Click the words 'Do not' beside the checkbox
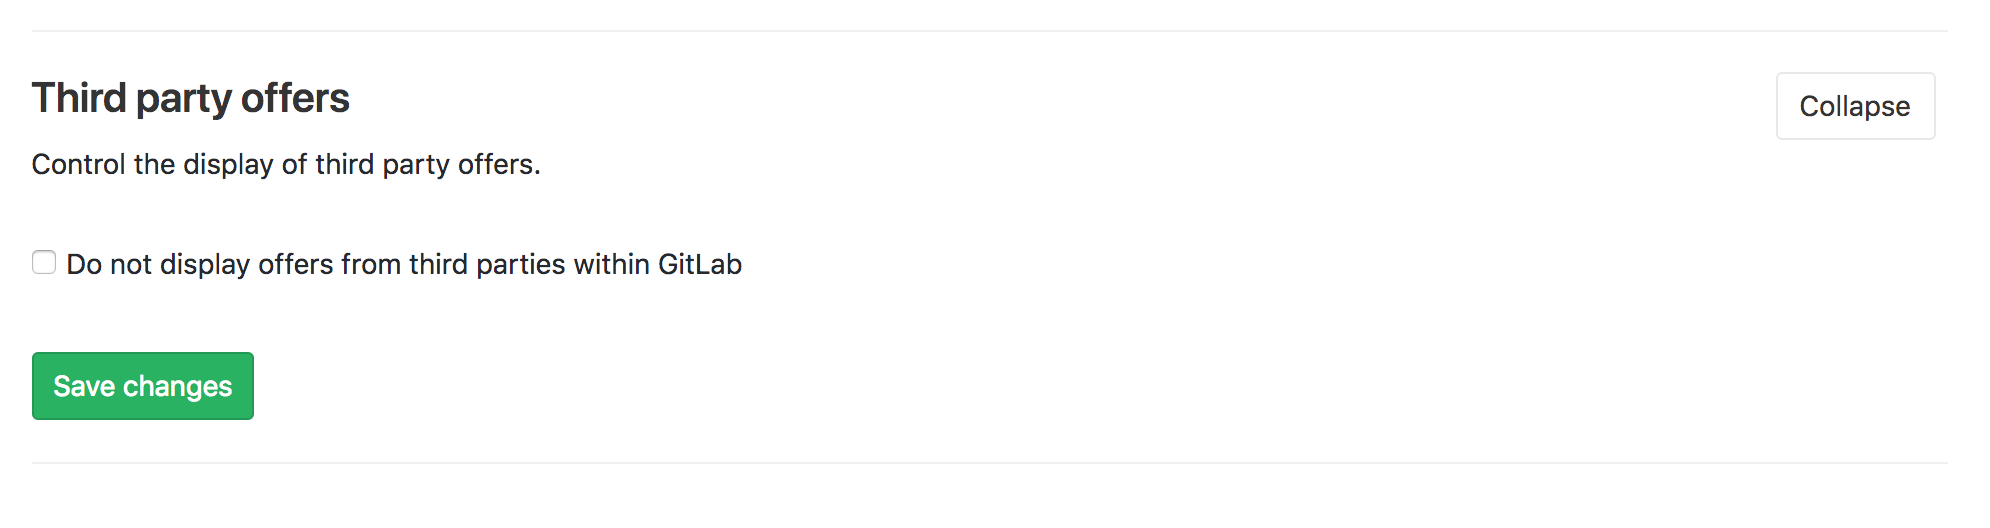The height and width of the screenshot is (528, 1990). pos(108,264)
